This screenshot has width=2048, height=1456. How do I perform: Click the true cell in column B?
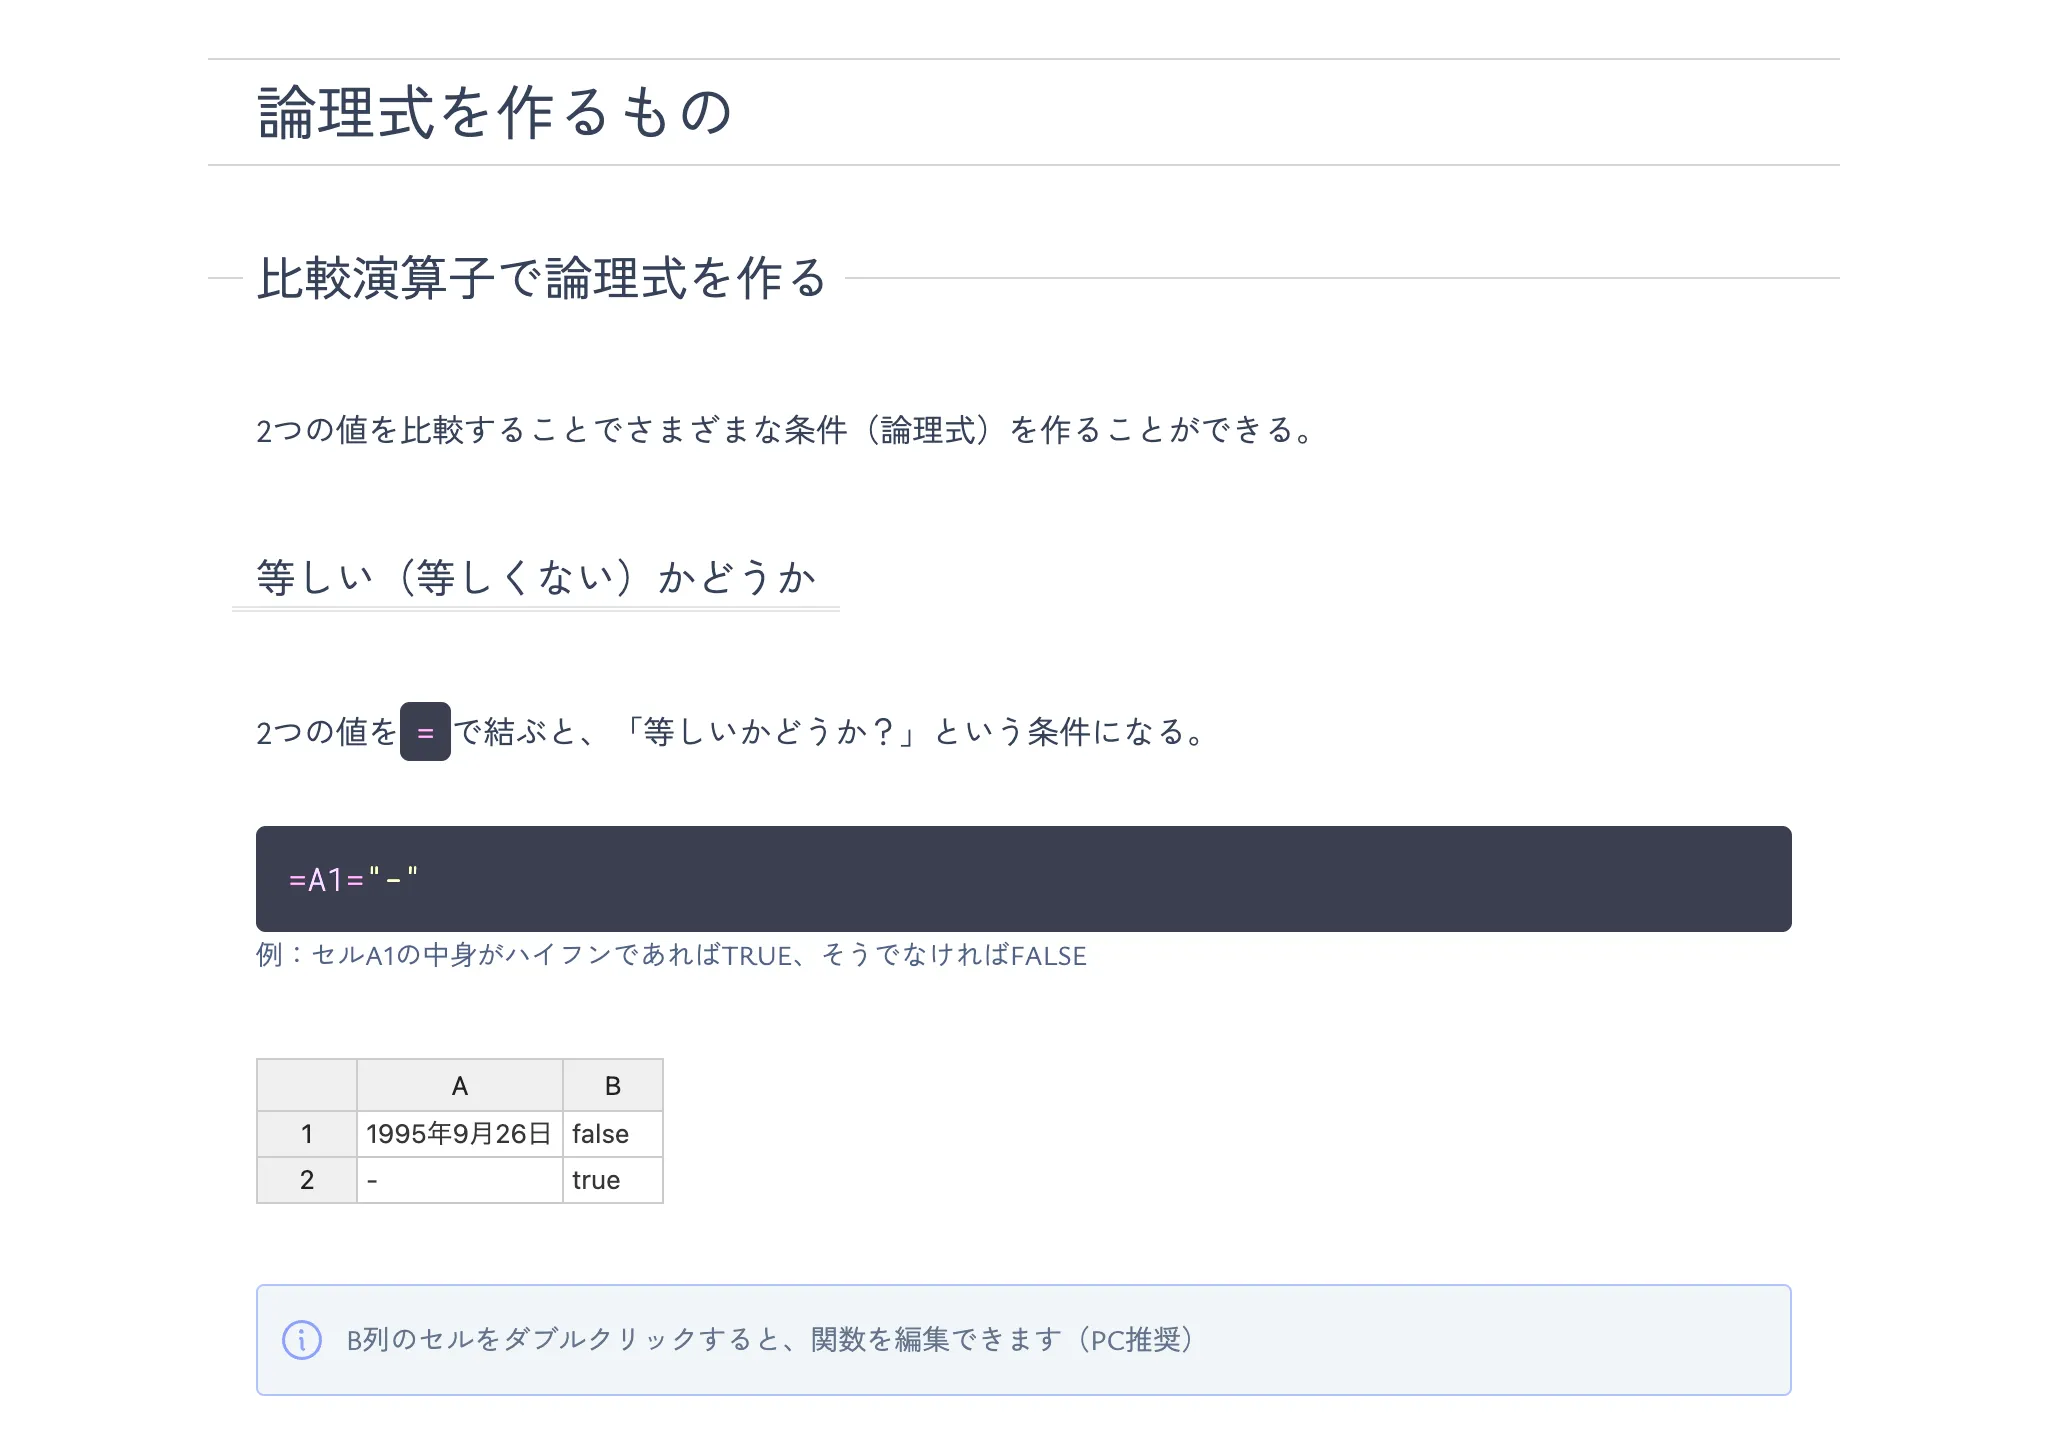[612, 1180]
